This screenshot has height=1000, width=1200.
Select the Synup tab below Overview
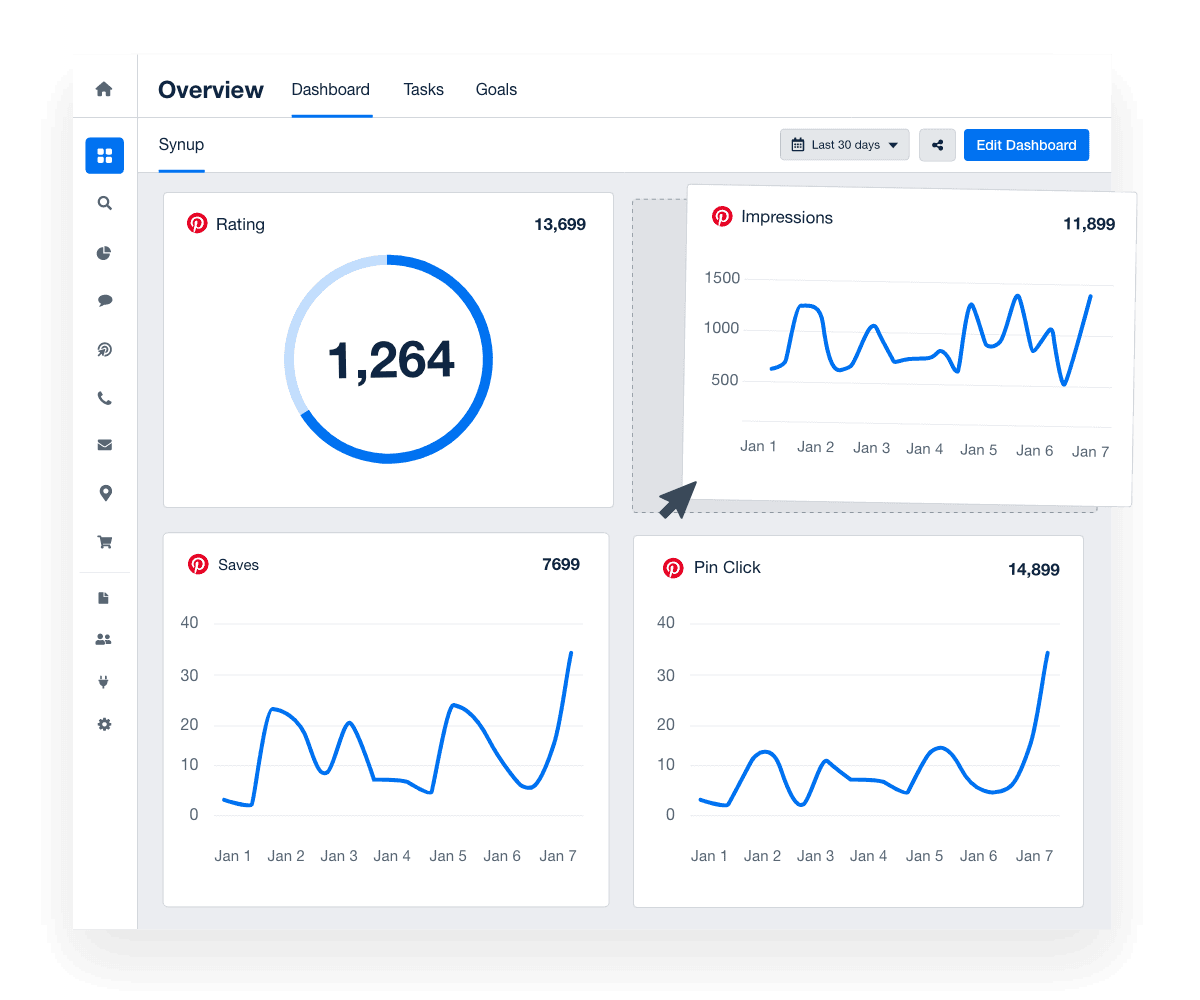[181, 144]
